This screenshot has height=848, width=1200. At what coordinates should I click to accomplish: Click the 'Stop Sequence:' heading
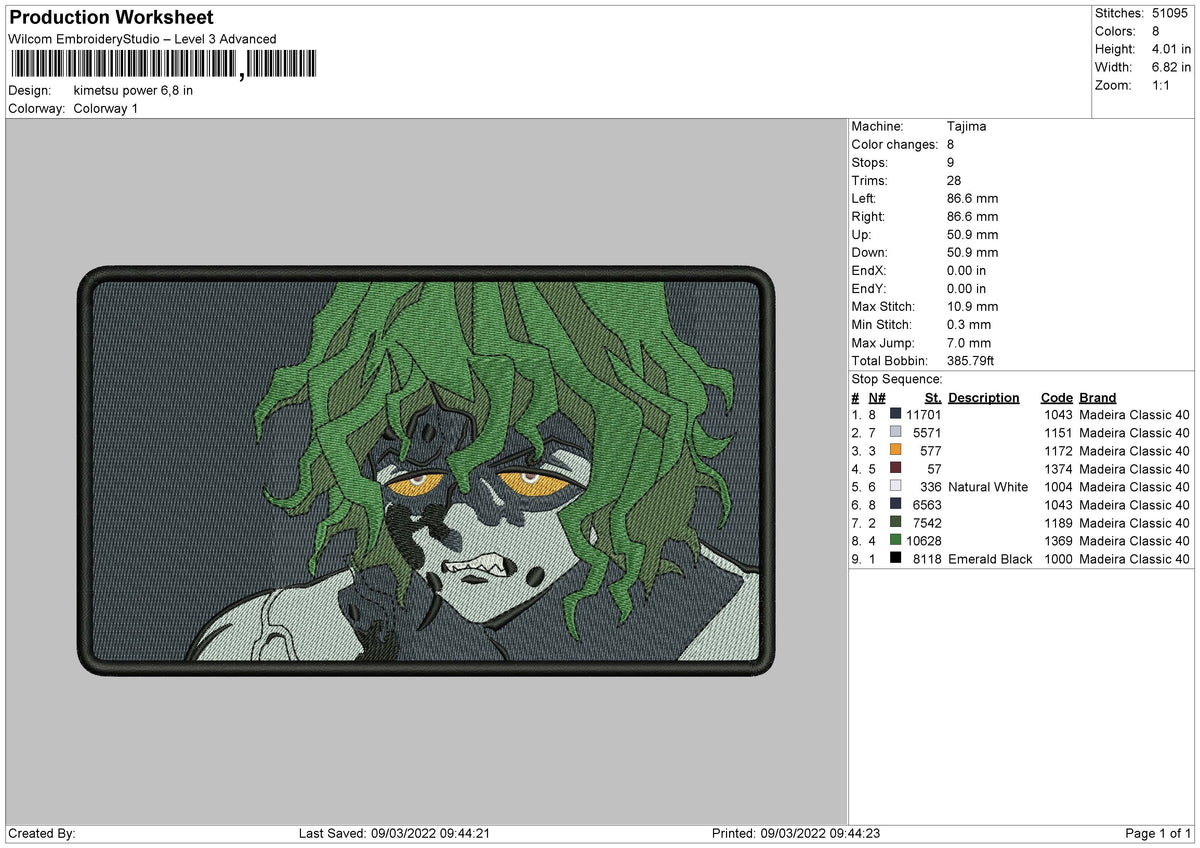tap(896, 379)
